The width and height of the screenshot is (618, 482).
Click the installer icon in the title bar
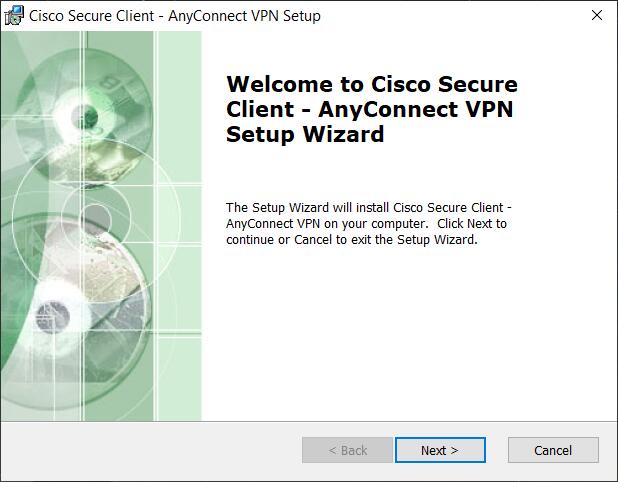click(x=13, y=15)
